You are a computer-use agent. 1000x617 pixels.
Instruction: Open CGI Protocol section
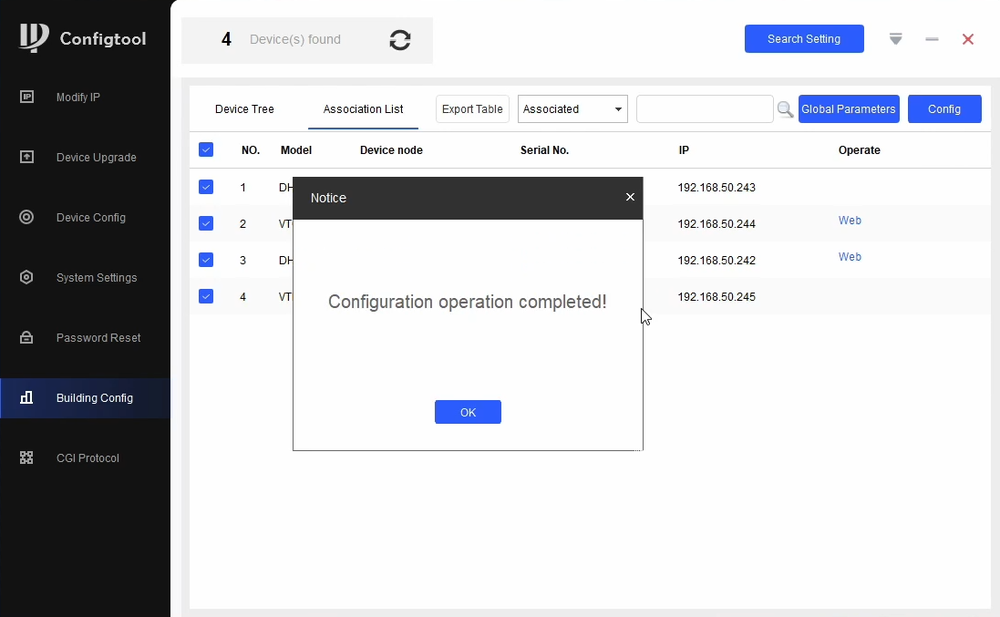(87, 457)
